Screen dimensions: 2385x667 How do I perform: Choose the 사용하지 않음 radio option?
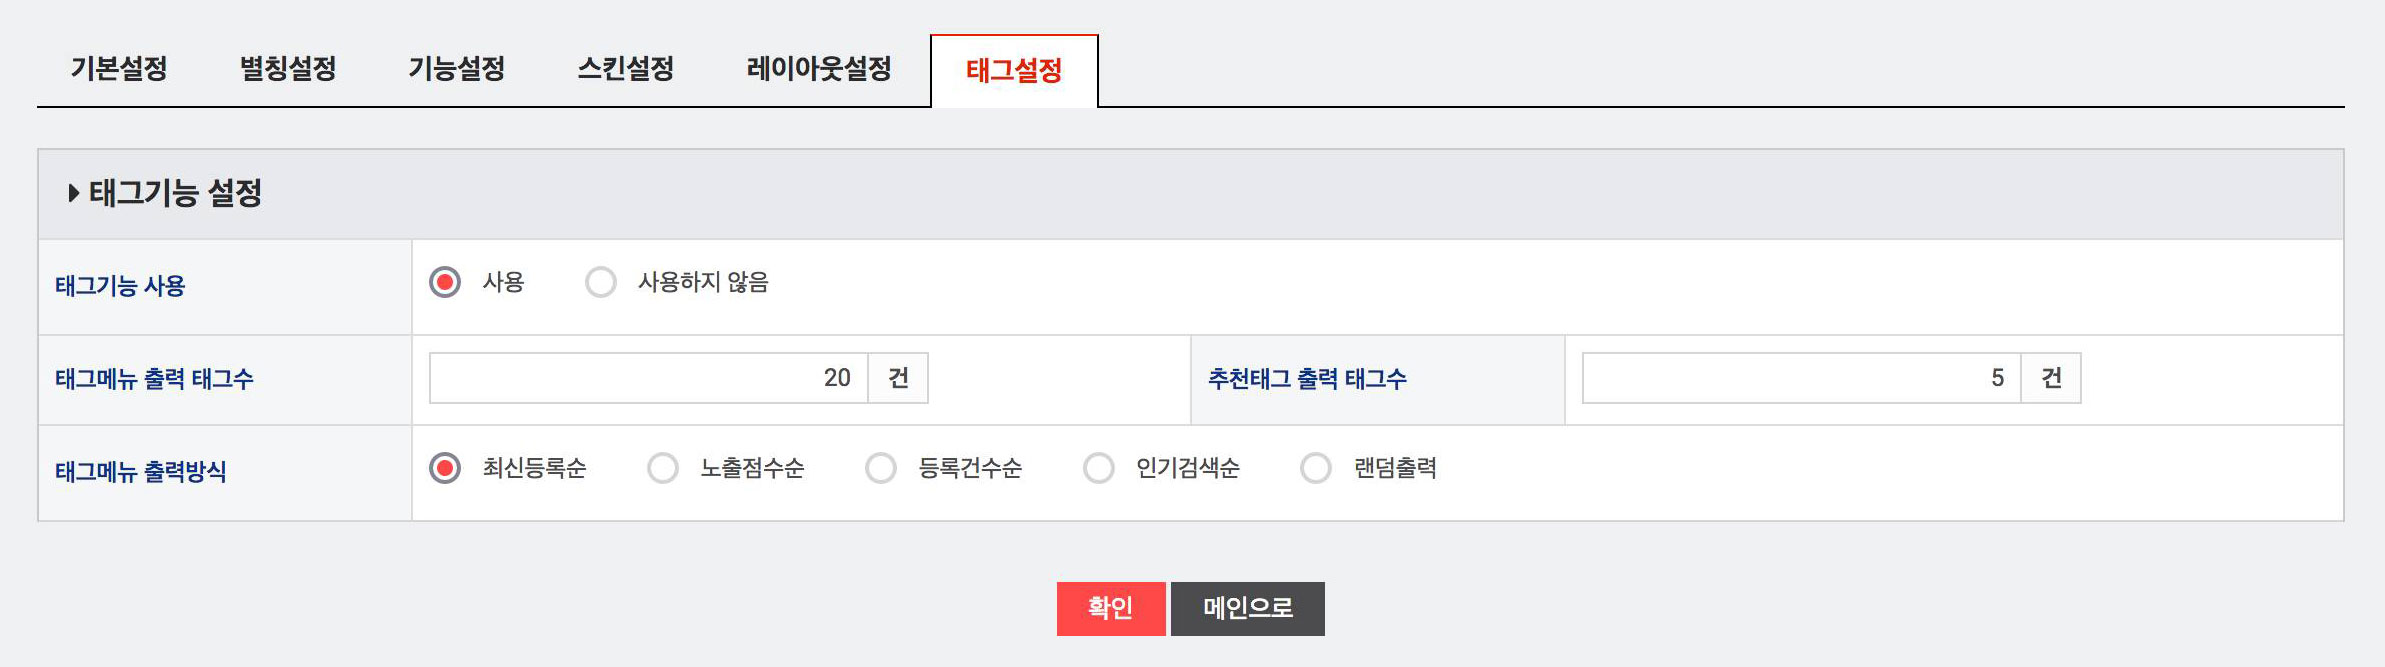click(x=601, y=282)
